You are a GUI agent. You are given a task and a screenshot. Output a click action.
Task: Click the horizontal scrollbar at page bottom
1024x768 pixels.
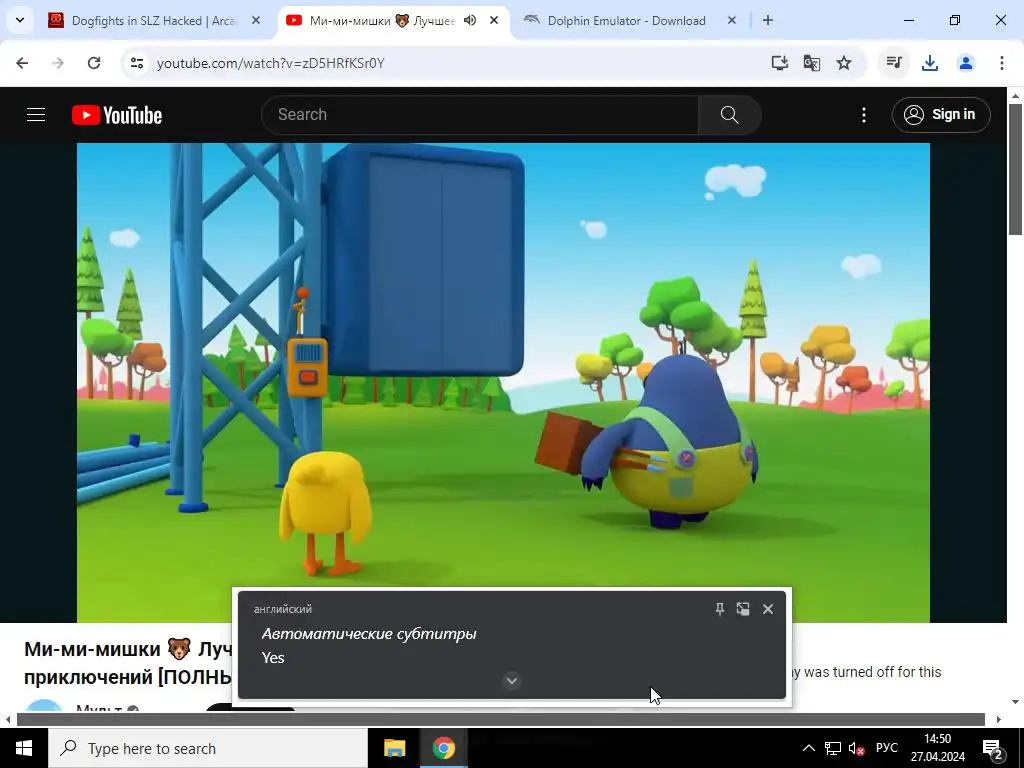coord(501,719)
